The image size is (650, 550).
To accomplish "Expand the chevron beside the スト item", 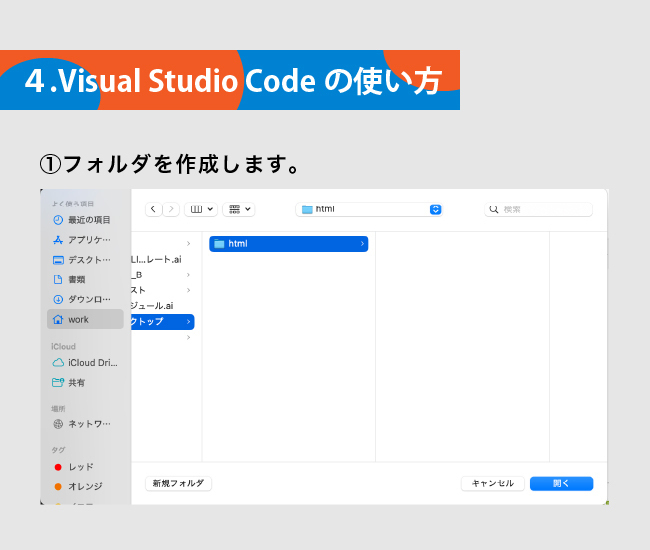I will [189, 290].
